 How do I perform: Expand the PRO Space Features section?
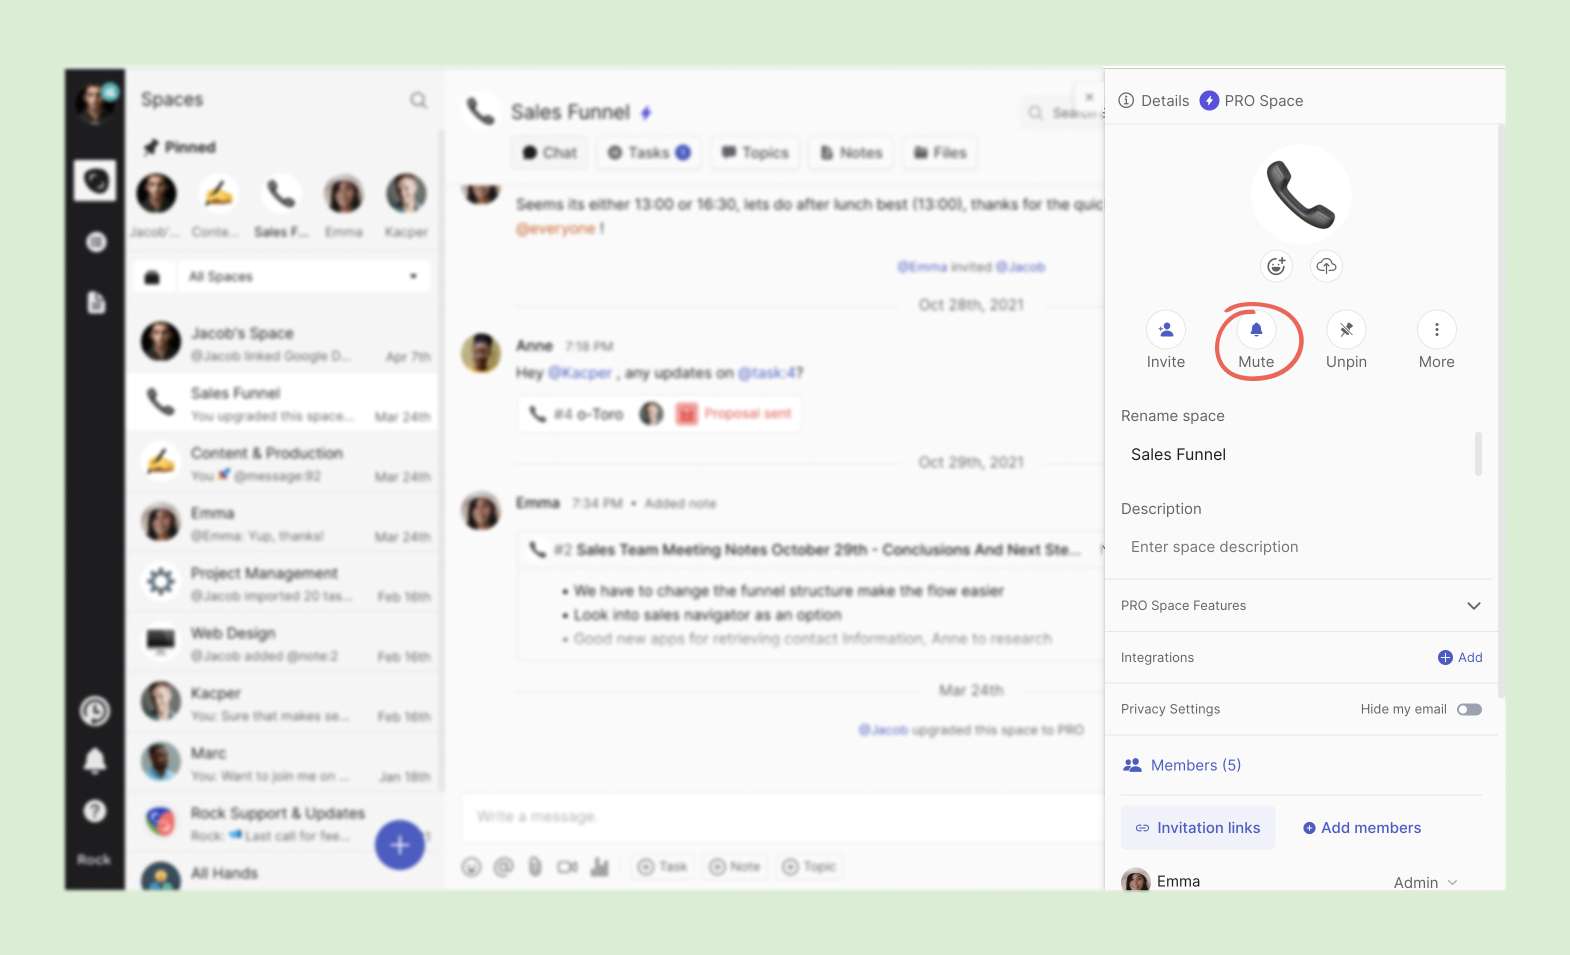(1473, 606)
